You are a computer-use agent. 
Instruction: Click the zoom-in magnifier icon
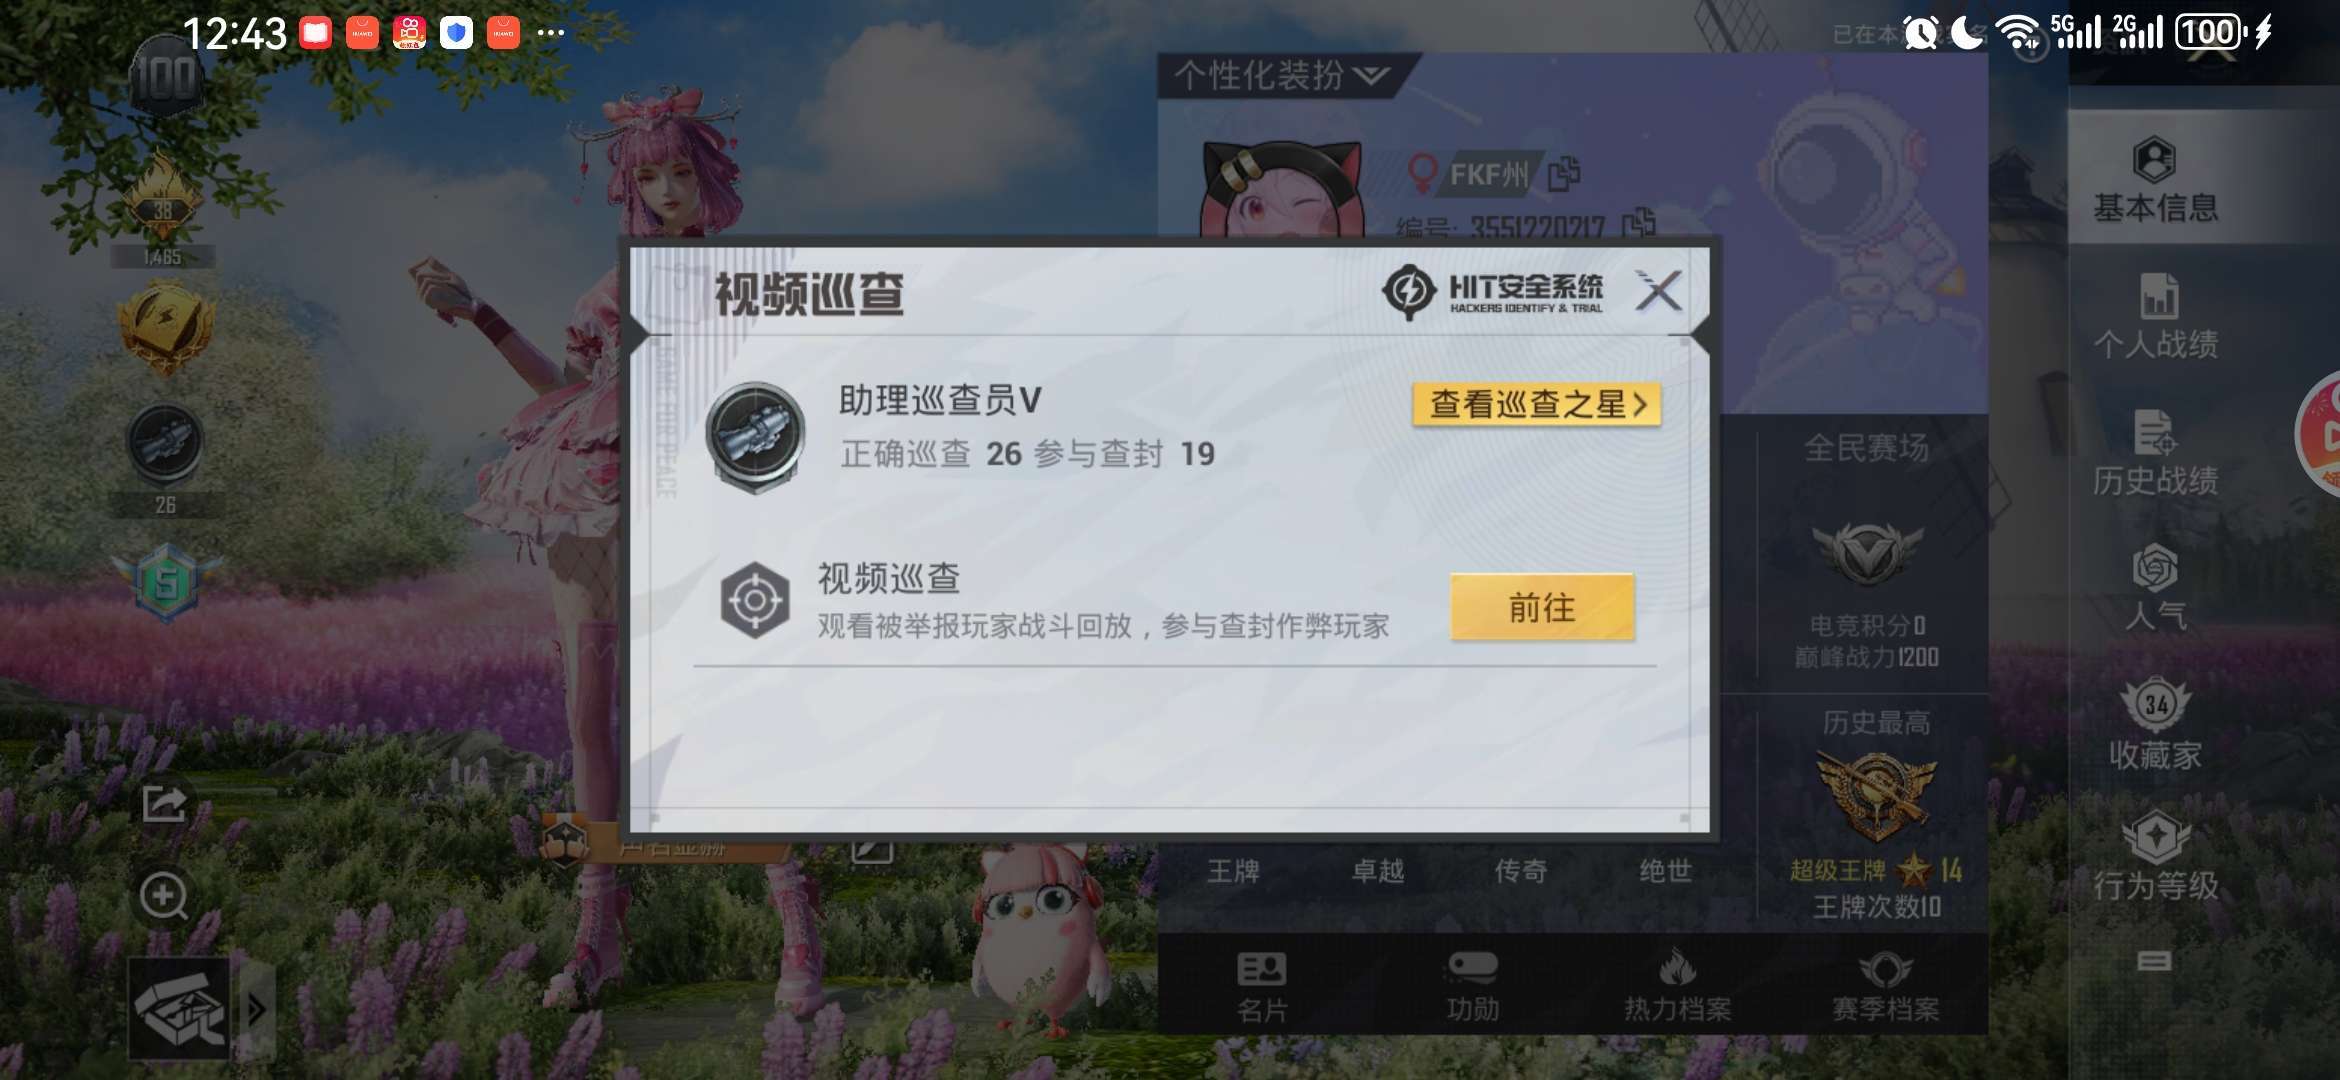point(164,896)
